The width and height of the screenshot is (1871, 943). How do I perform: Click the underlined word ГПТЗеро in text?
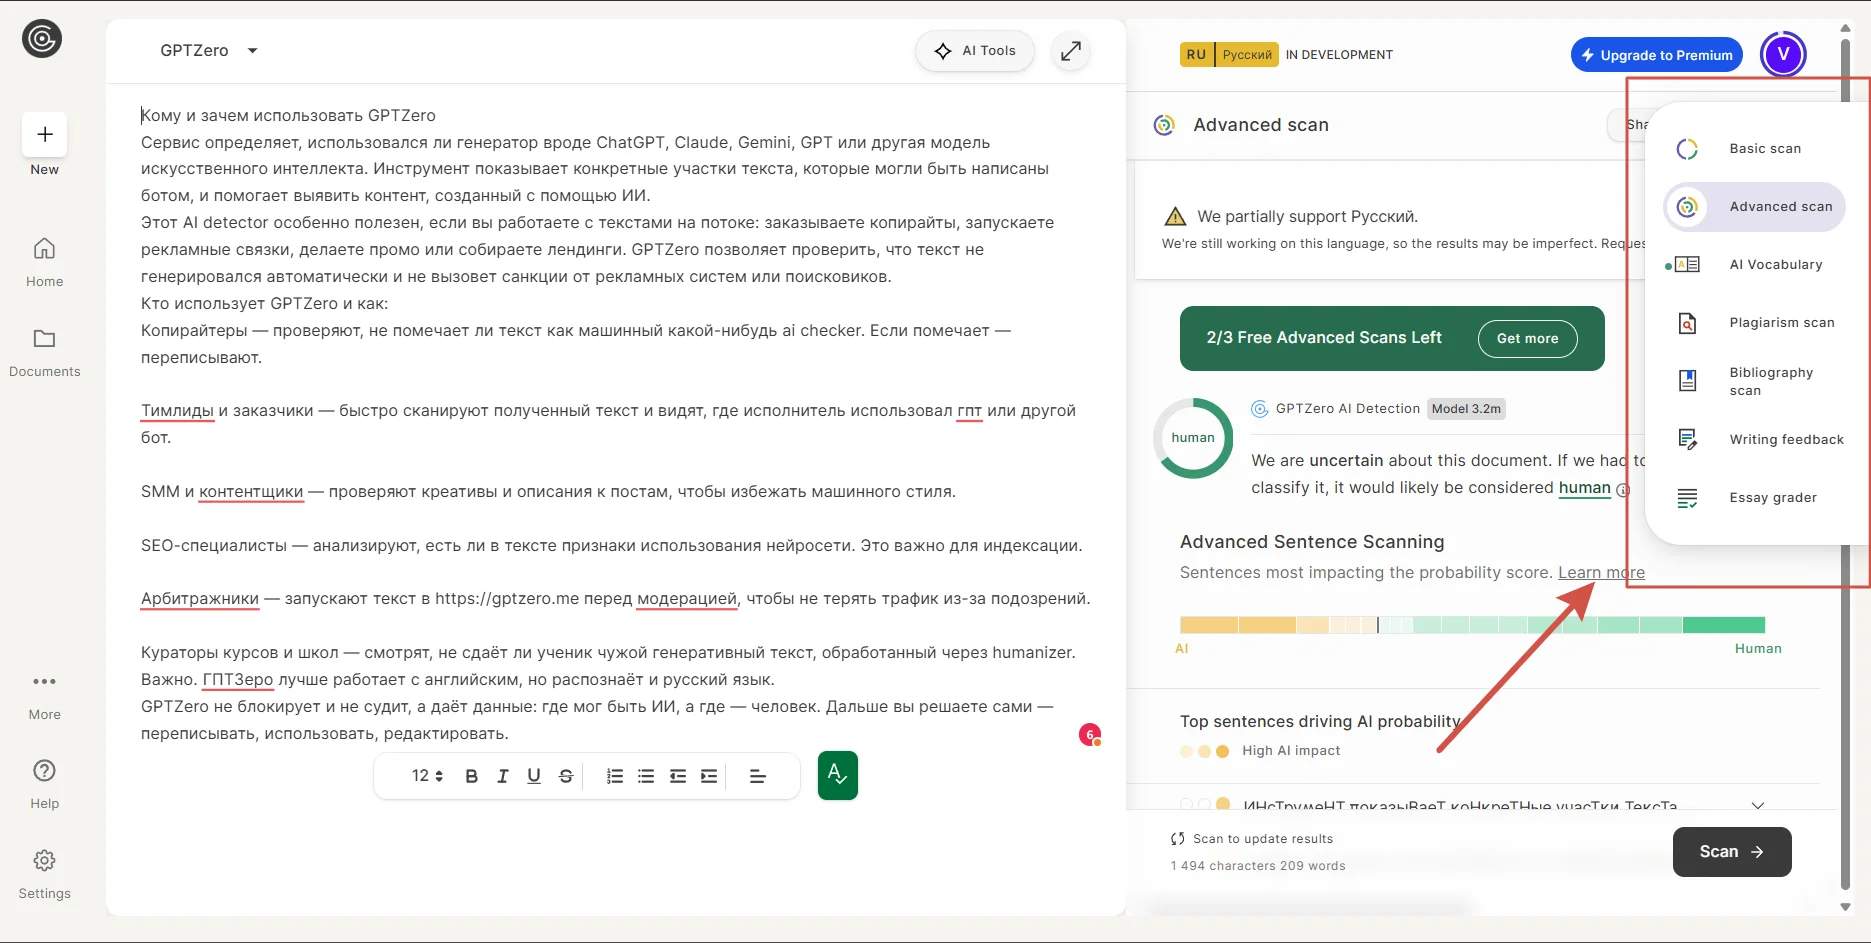pyautogui.click(x=238, y=680)
